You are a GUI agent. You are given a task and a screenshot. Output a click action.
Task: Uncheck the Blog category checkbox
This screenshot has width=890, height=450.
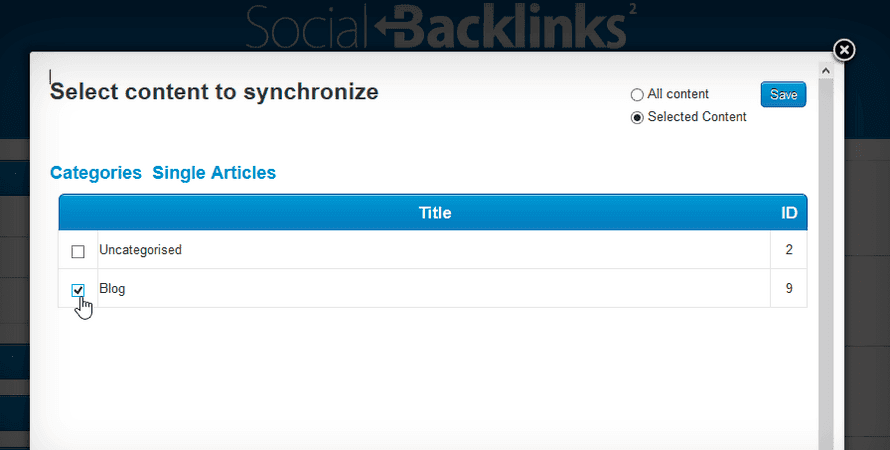point(78,290)
